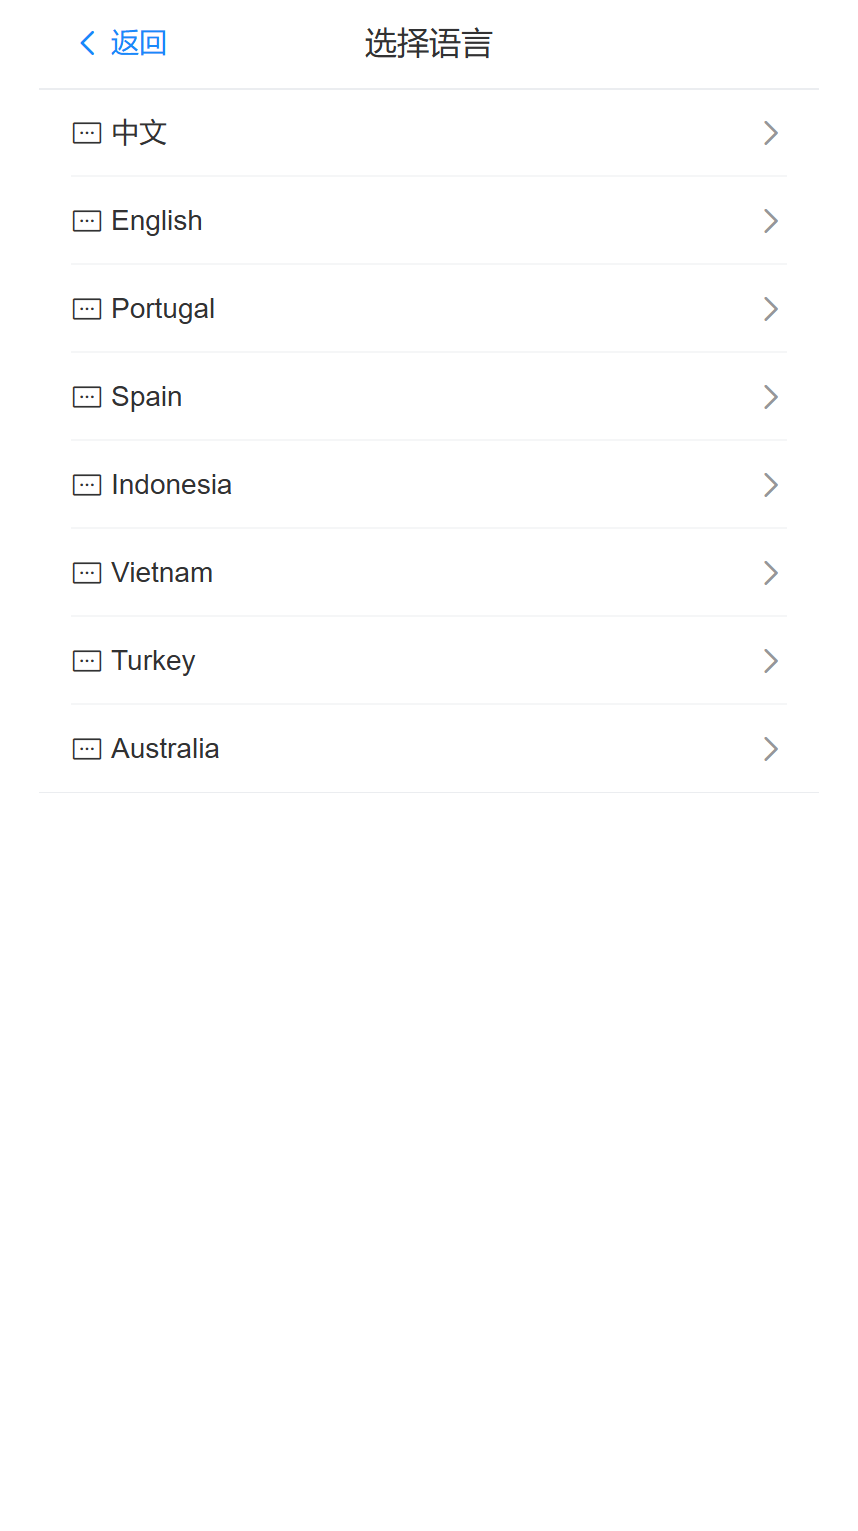Click the message icon beside Portugal
The height and width of the screenshot is (1531, 858).
[87, 309]
